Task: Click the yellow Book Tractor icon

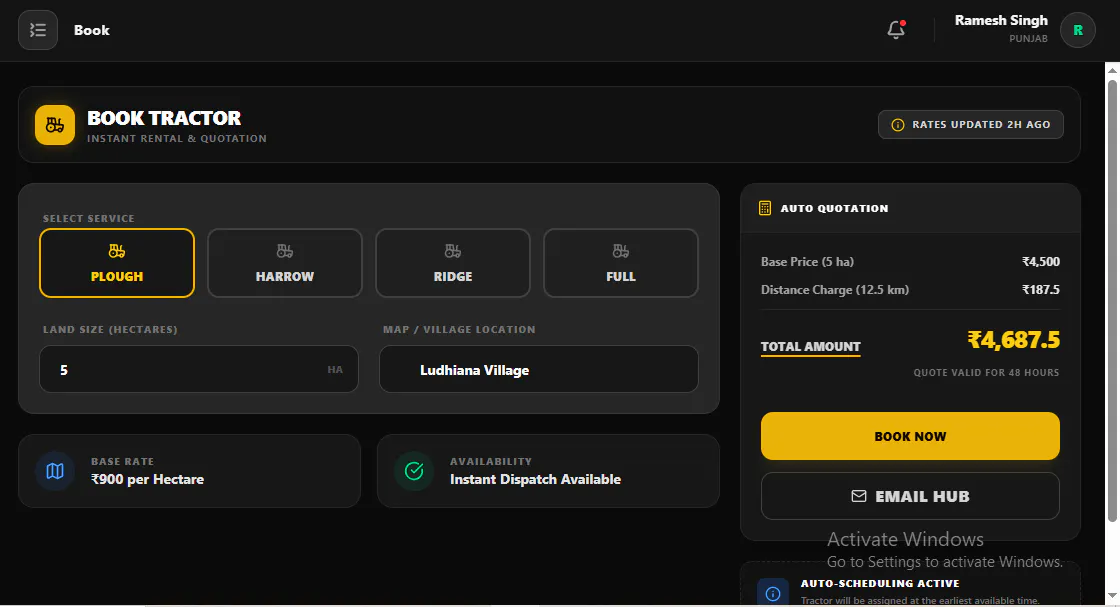Action: click(55, 125)
